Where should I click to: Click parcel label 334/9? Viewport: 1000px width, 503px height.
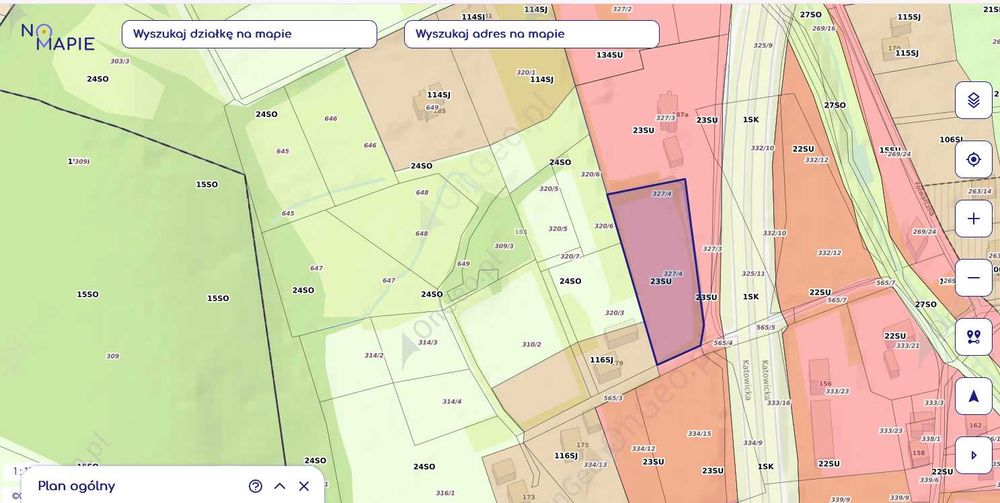pos(753,442)
